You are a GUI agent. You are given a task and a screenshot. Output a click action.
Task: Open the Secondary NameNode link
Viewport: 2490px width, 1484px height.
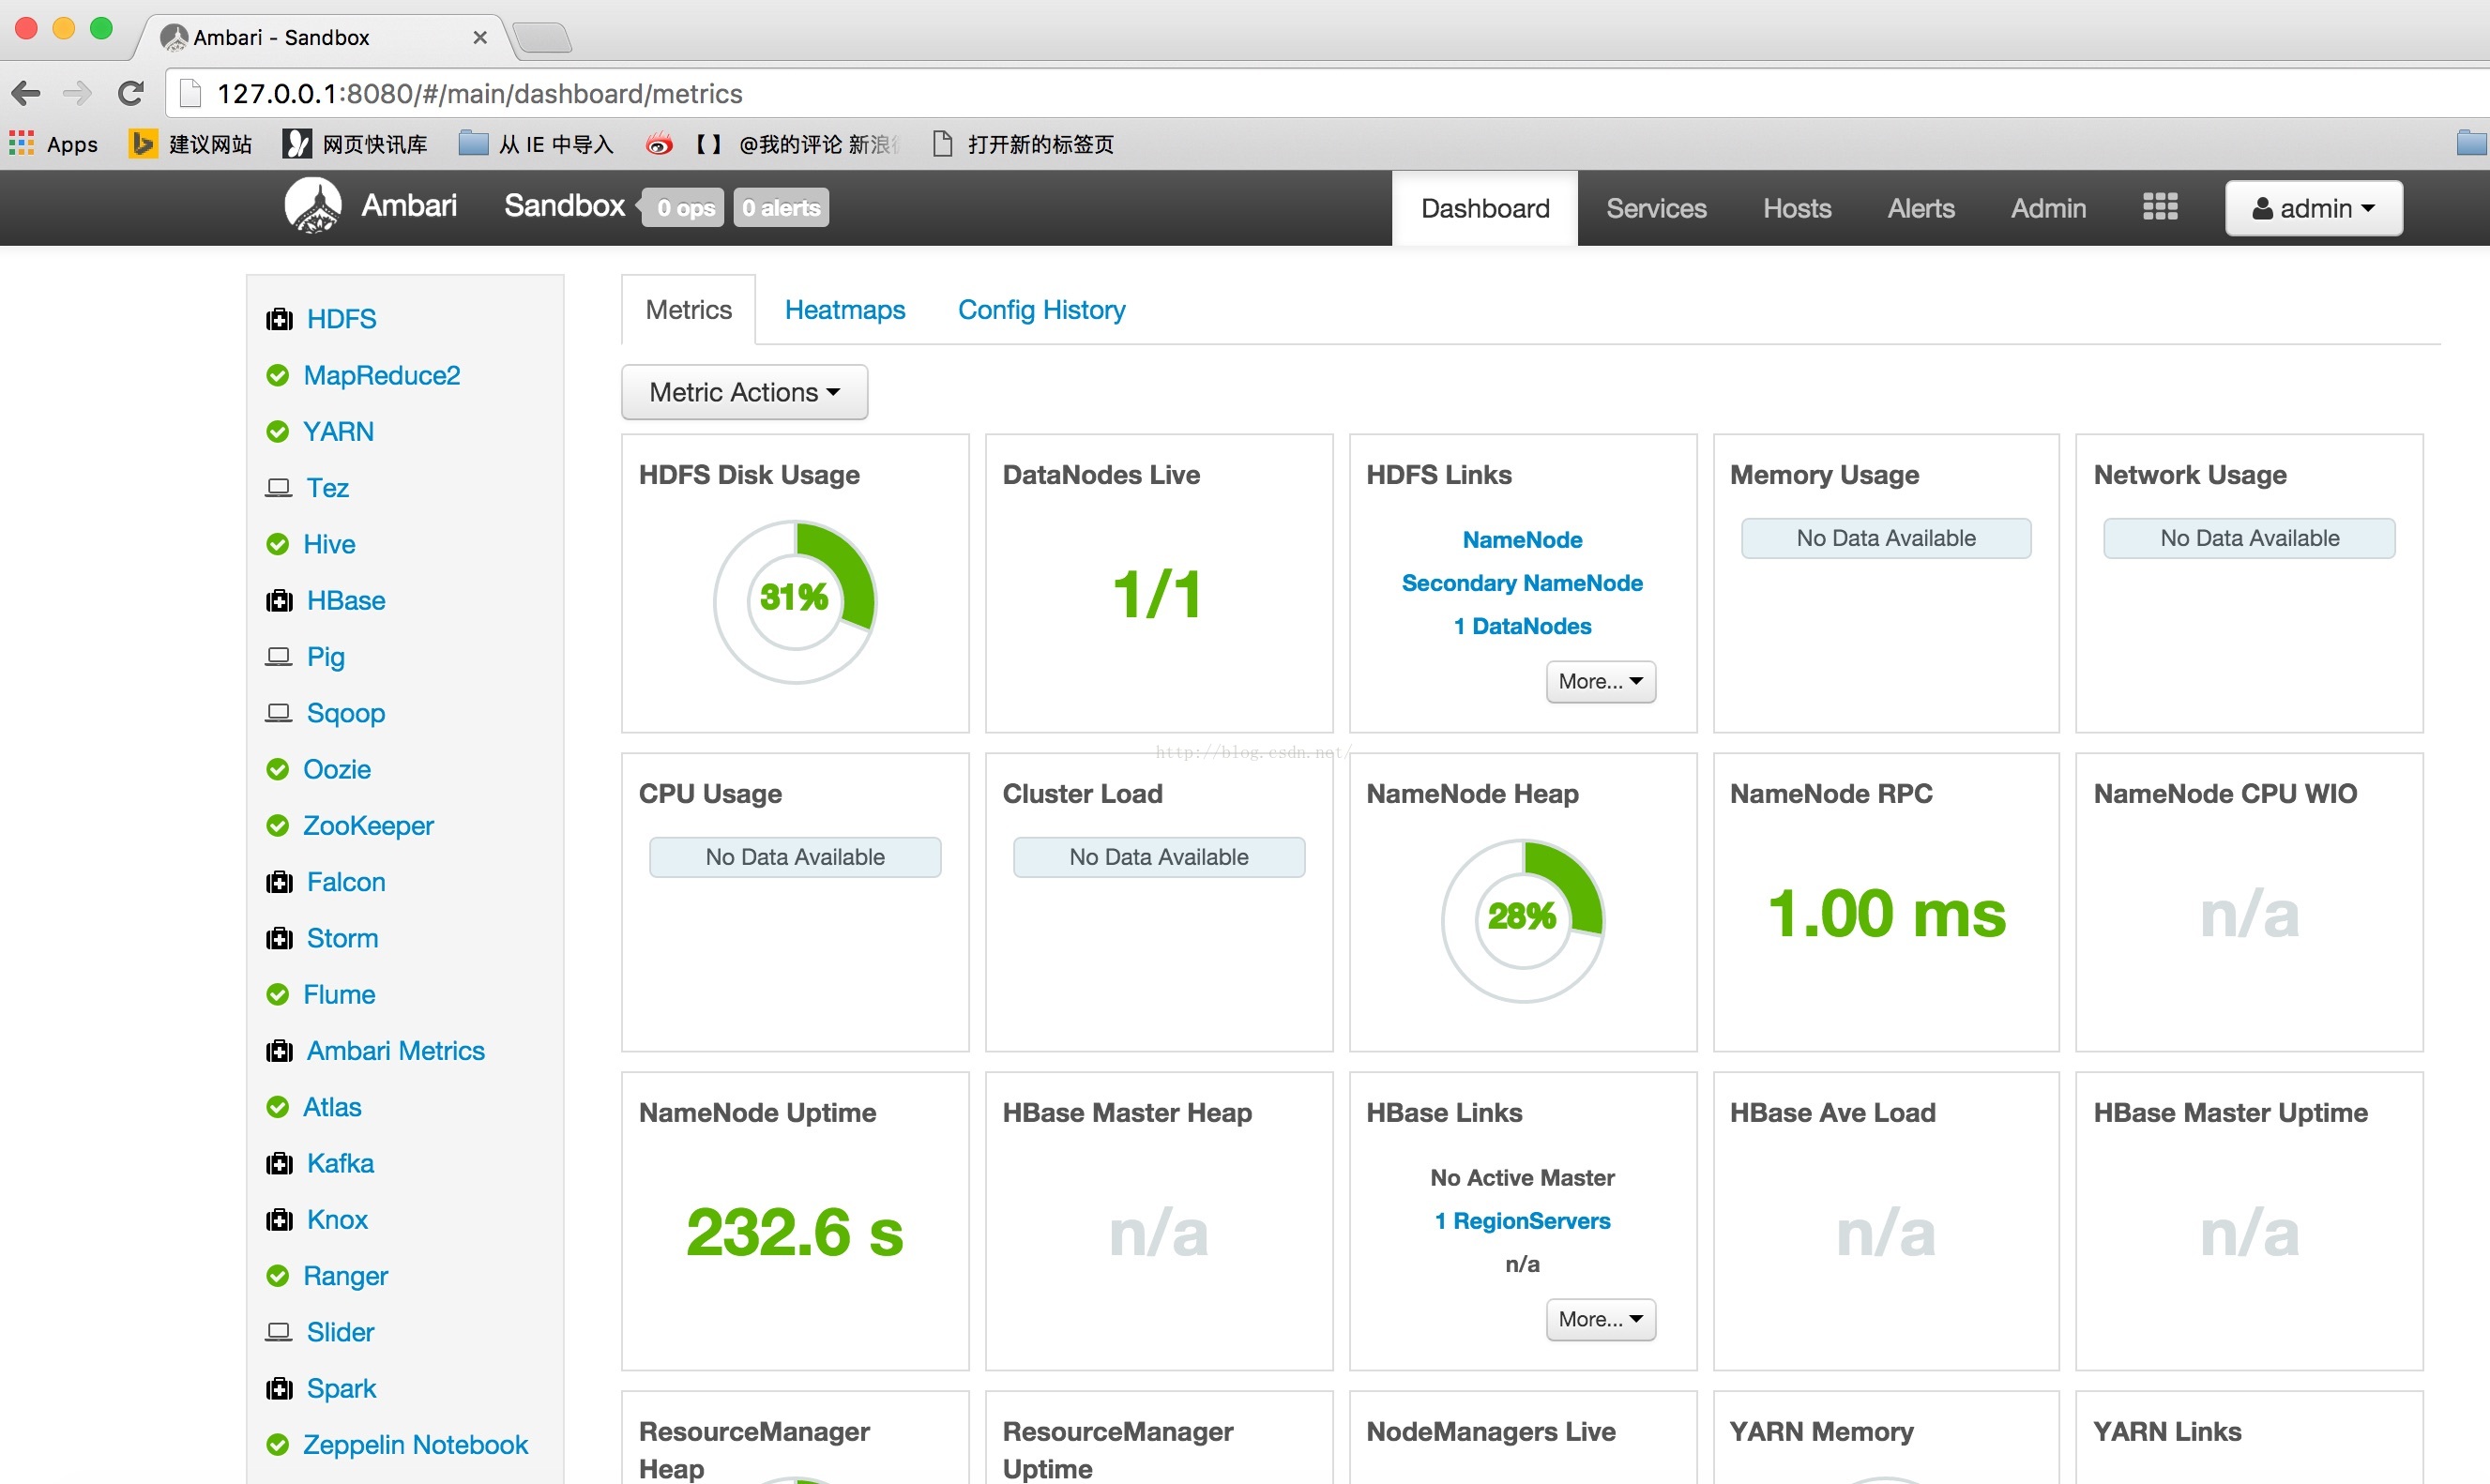pyautogui.click(x=1522, y=583)
